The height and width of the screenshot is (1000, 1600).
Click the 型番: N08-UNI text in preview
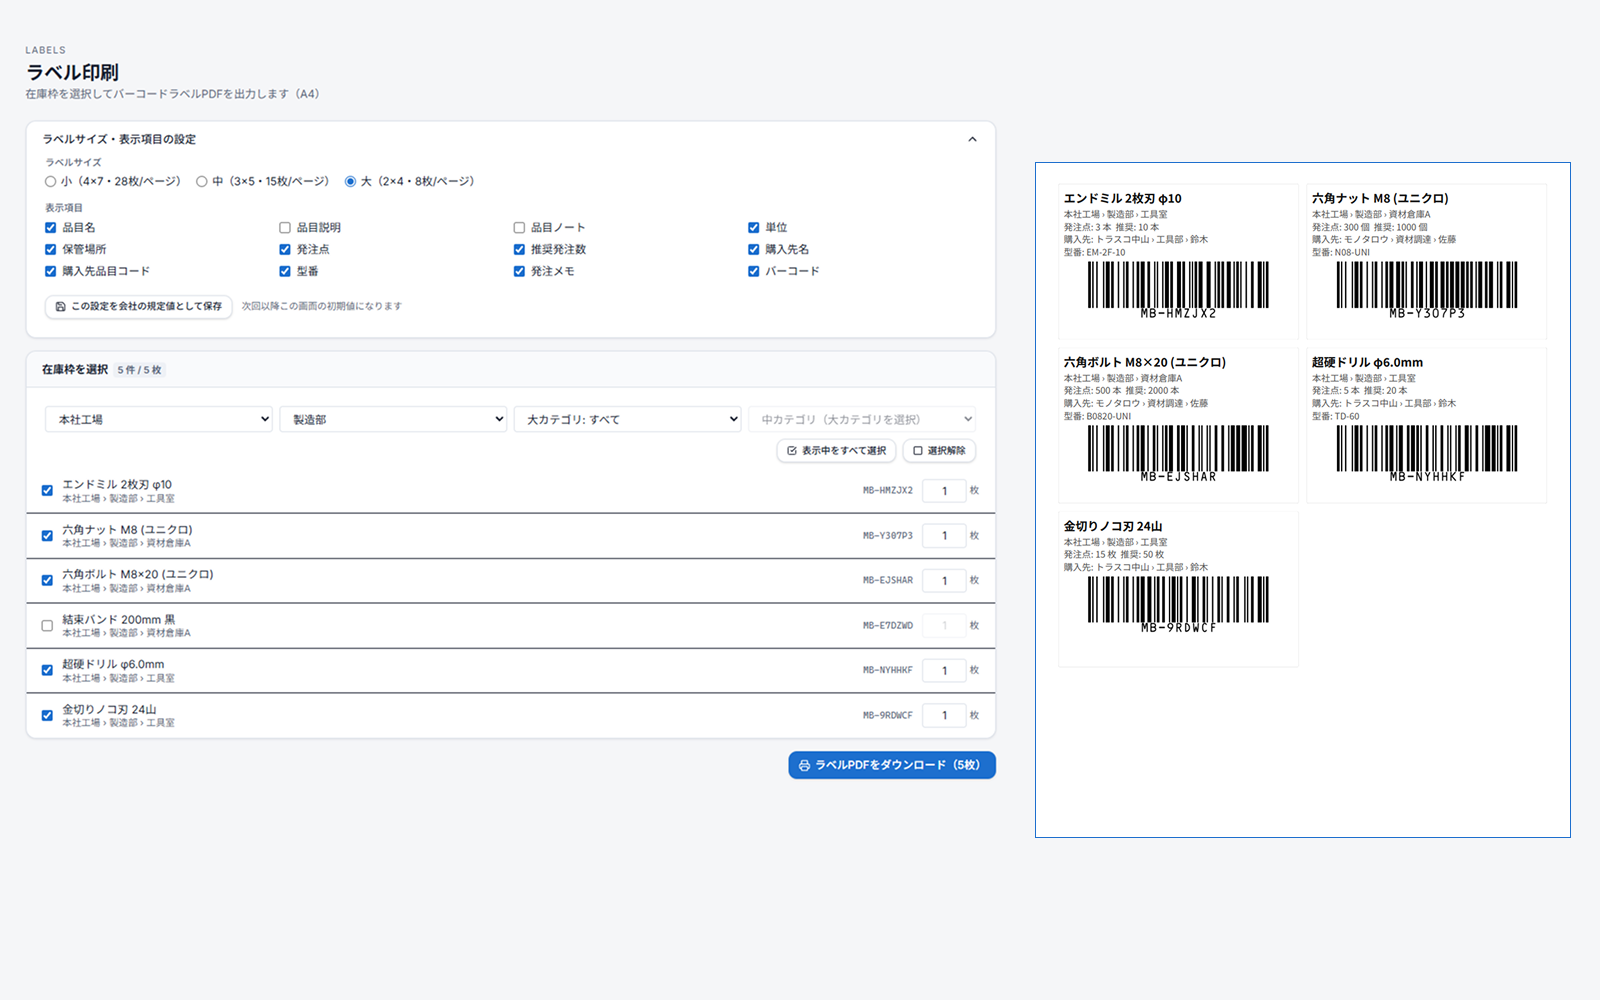click(1341, 253)
